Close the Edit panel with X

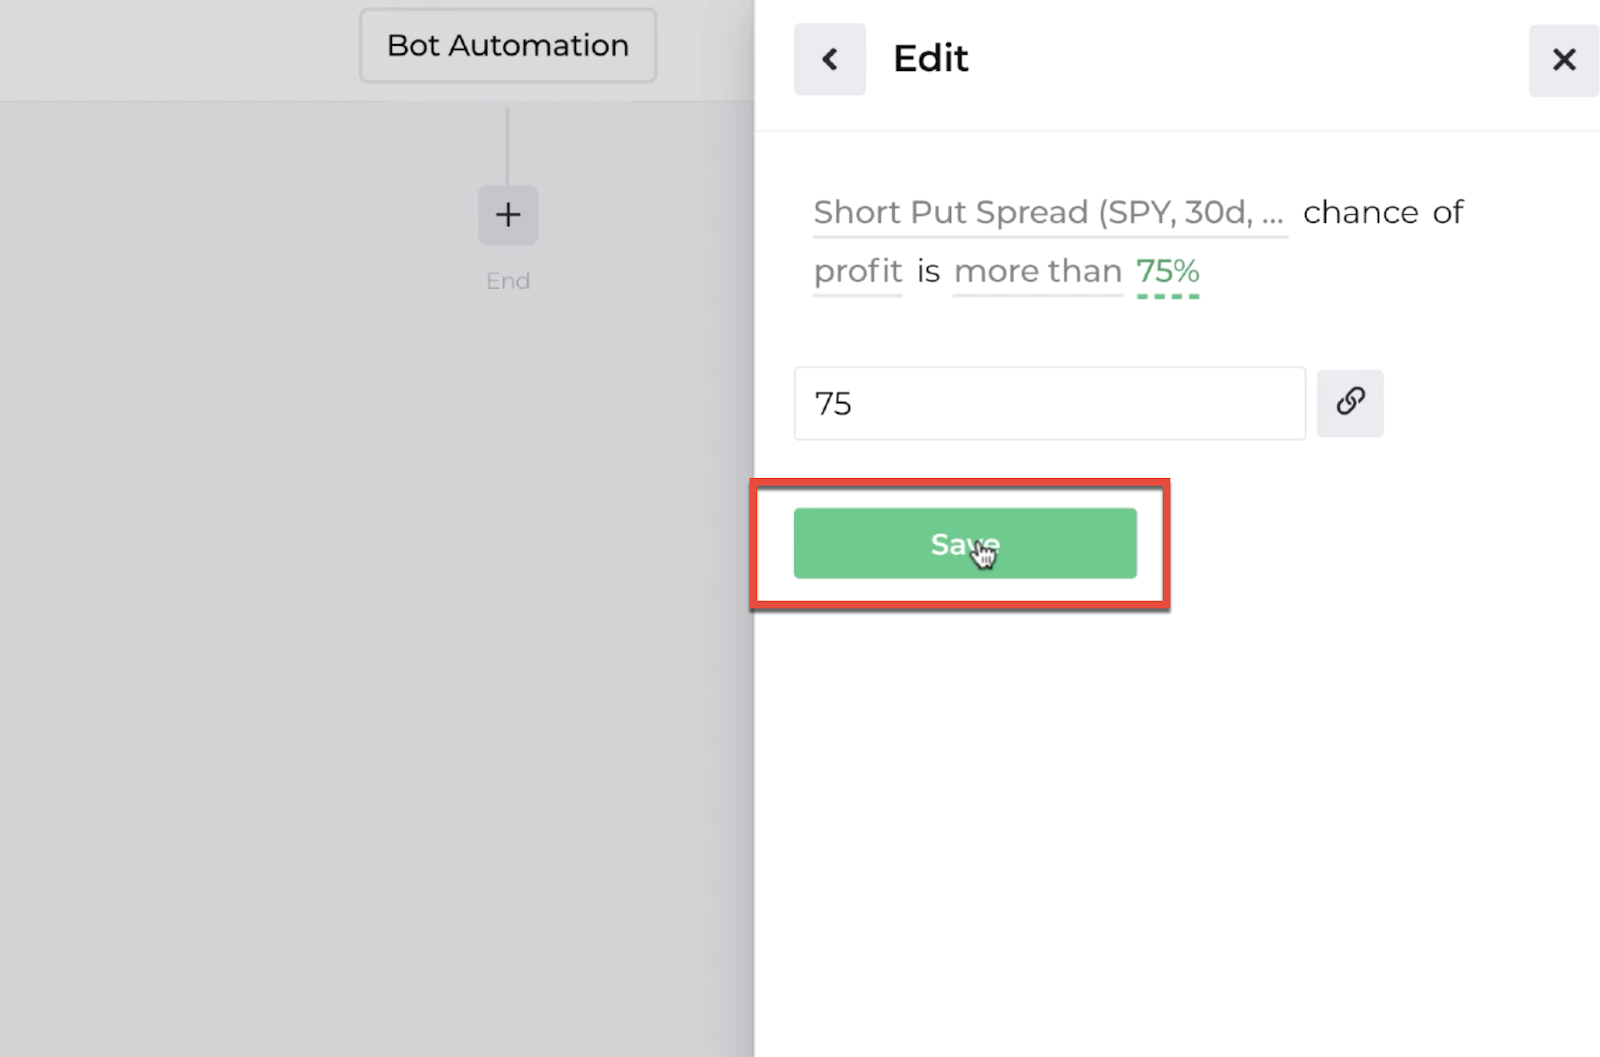click(1564, 60)
